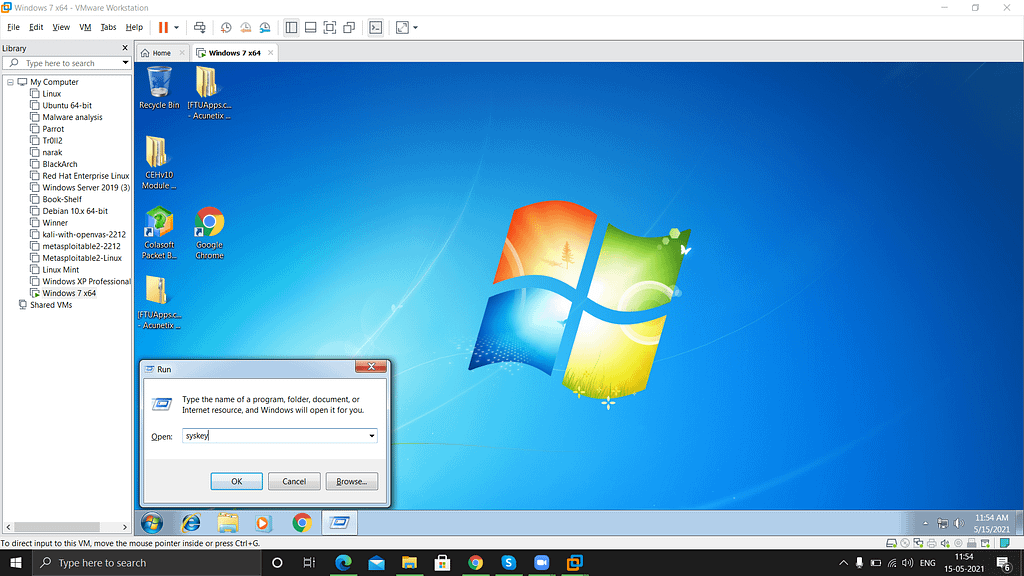Open the power options dropdown beside Pause
This screenshot has width=1024, height=576.
click(176, 27)
